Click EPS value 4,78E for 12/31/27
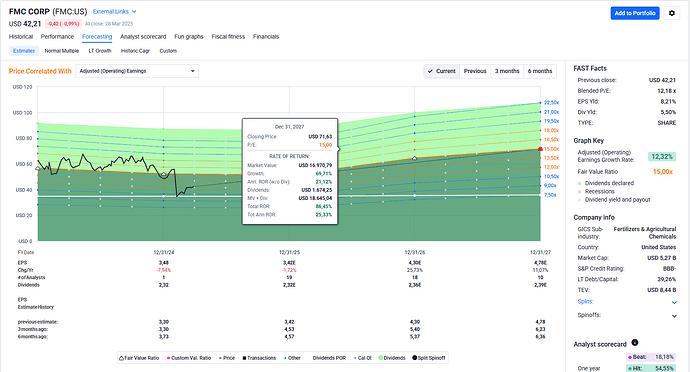 coord(540,263)
